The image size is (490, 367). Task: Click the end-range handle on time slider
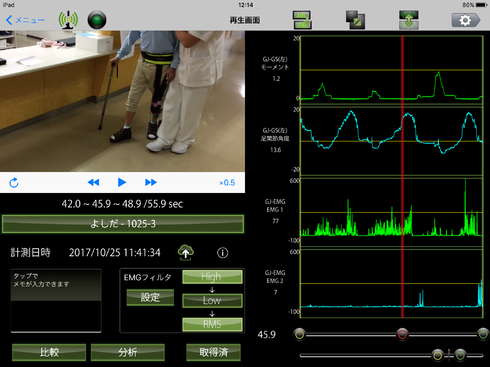pos(483,334)
